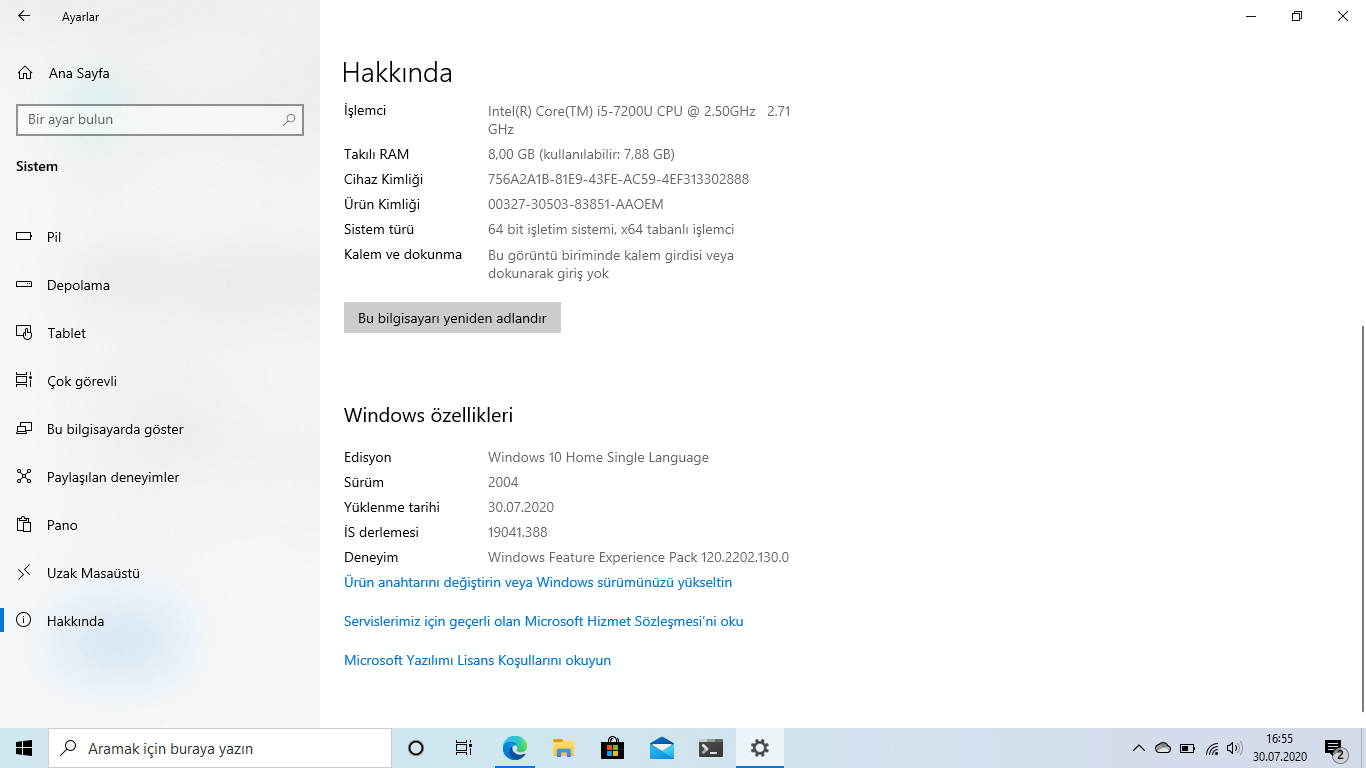Go back using the arrow beside Ayarlar

pyautogui.click(x=24, y=16)
